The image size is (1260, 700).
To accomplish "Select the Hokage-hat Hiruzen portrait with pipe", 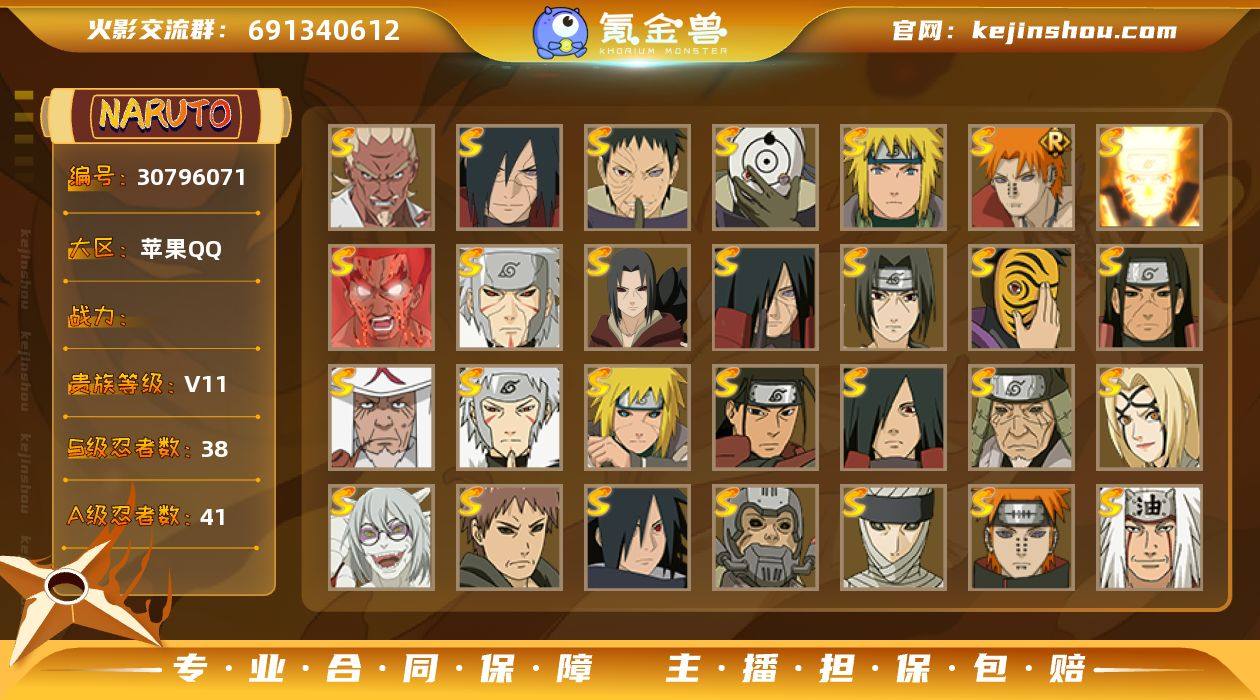I will click(x=381, y=417).
